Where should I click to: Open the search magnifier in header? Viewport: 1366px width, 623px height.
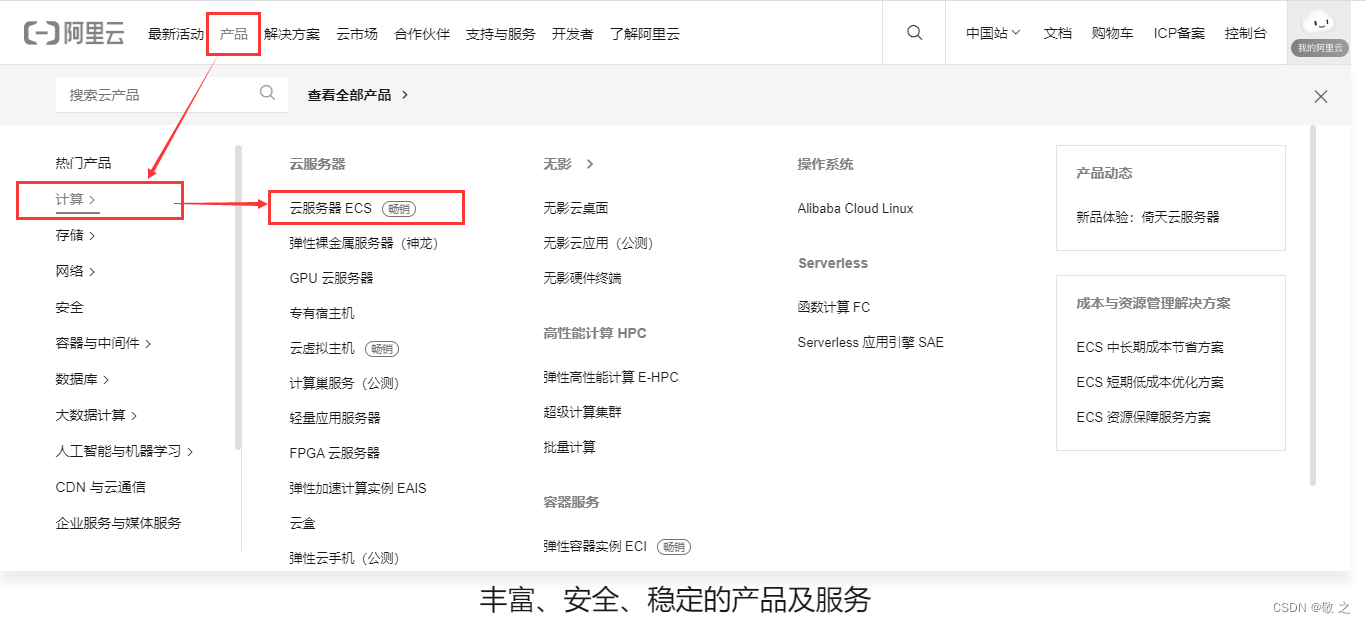tap(914, 33)
